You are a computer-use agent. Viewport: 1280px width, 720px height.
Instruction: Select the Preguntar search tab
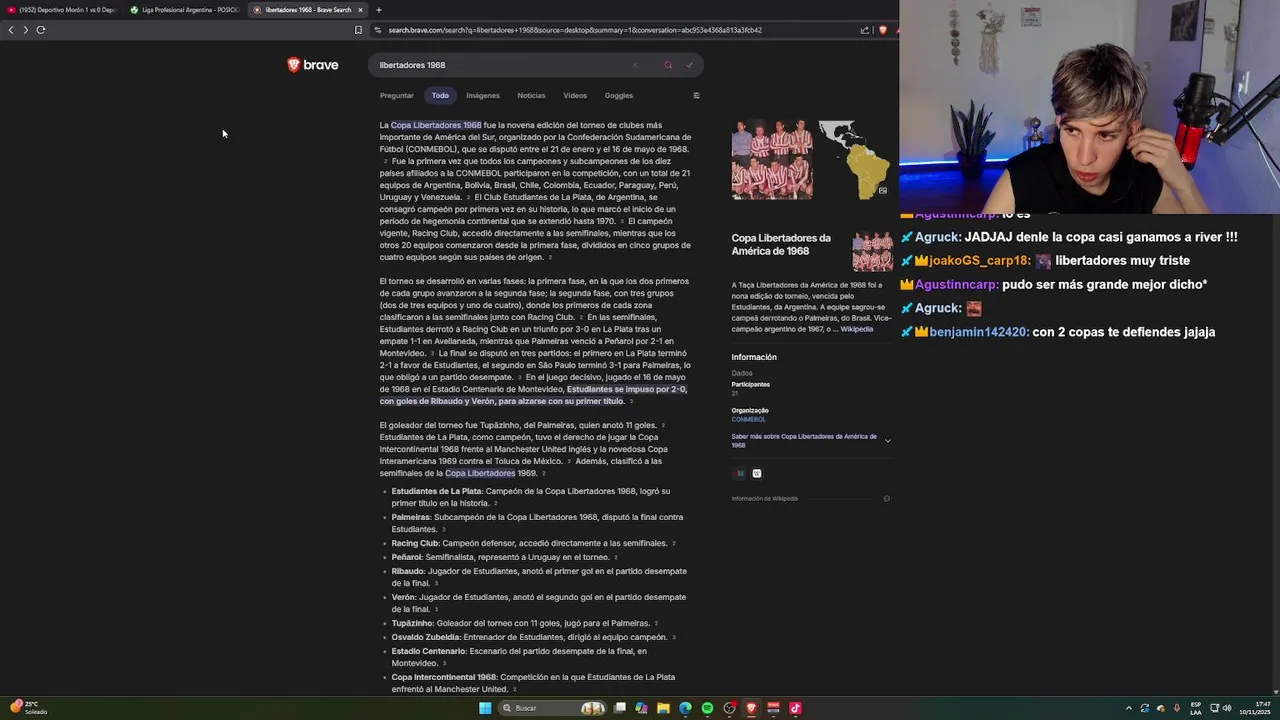(396, 96)
